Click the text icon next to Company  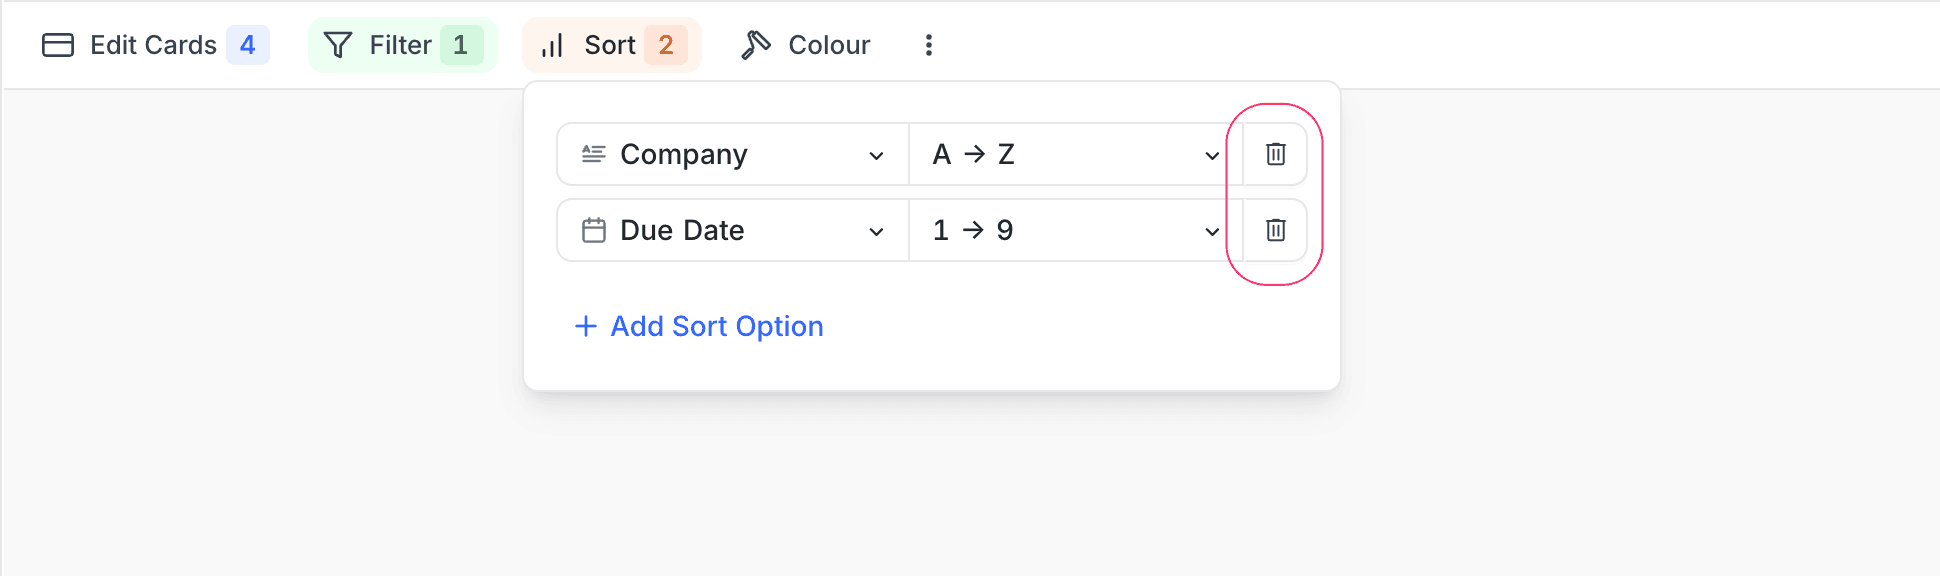594,154
